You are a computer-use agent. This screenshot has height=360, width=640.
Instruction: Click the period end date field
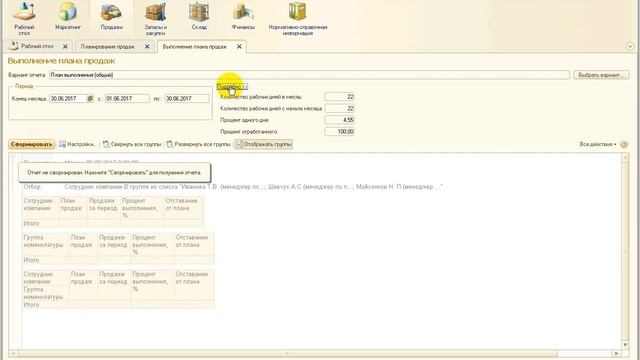[187, 98]
